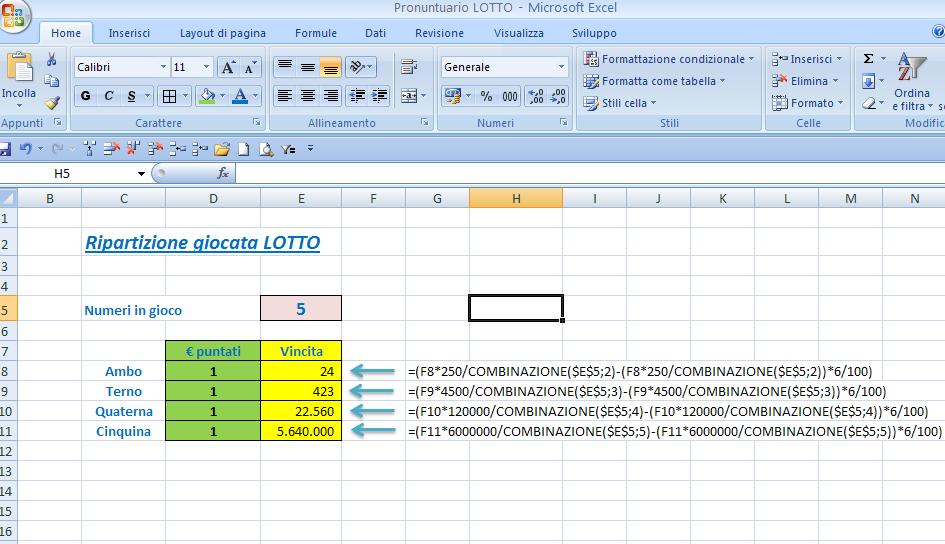The width and height of the screenshot is (945, 544).
Task: Click the filter funnel icon in quick access toolbar
Action: 288,149
